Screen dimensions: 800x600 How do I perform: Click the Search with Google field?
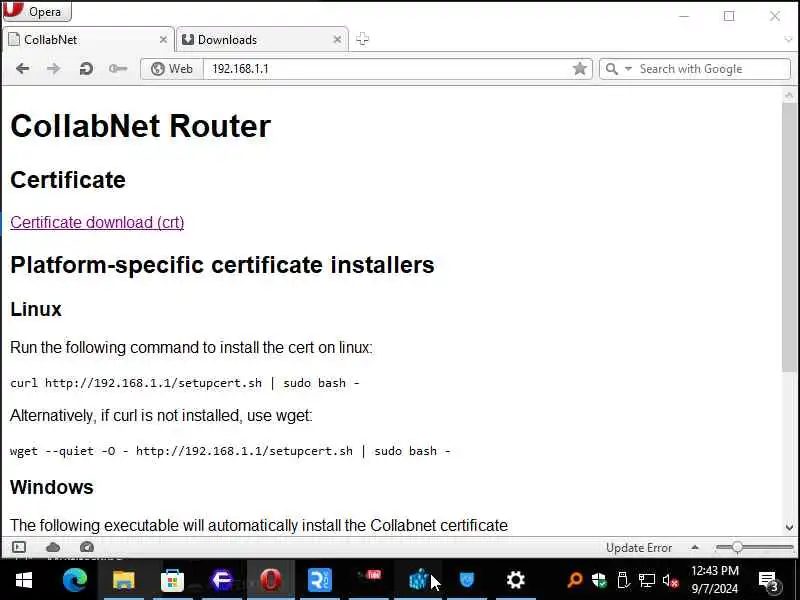coord(713,69)
